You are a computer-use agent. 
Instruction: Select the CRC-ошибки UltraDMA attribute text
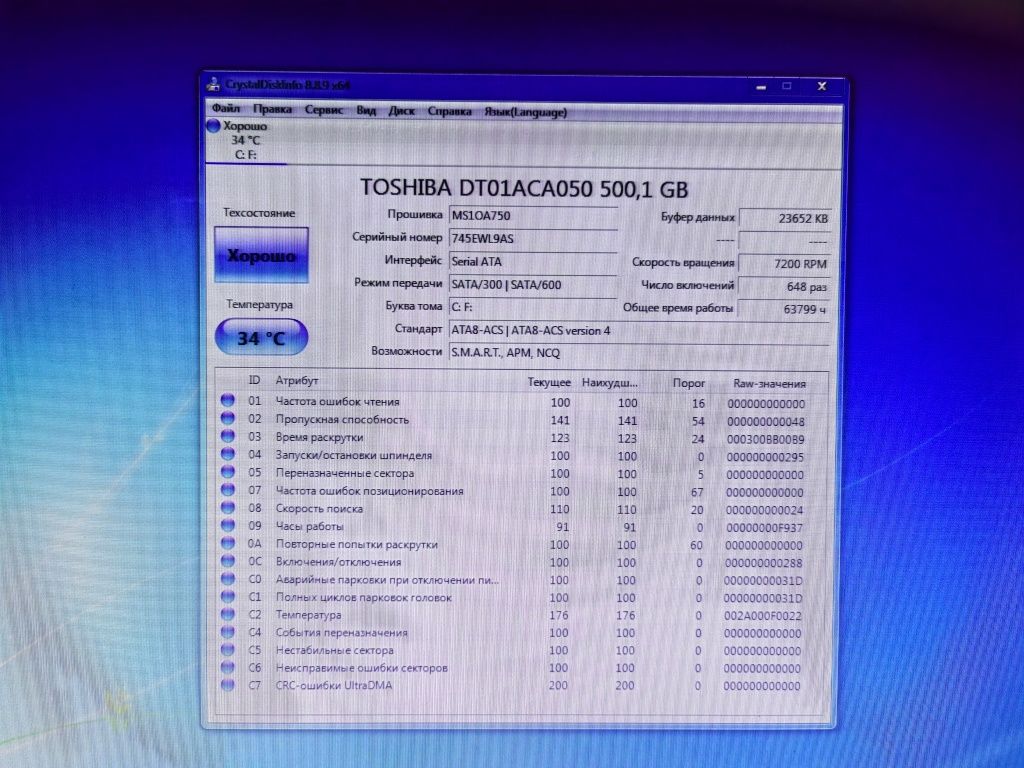point(334,685)
